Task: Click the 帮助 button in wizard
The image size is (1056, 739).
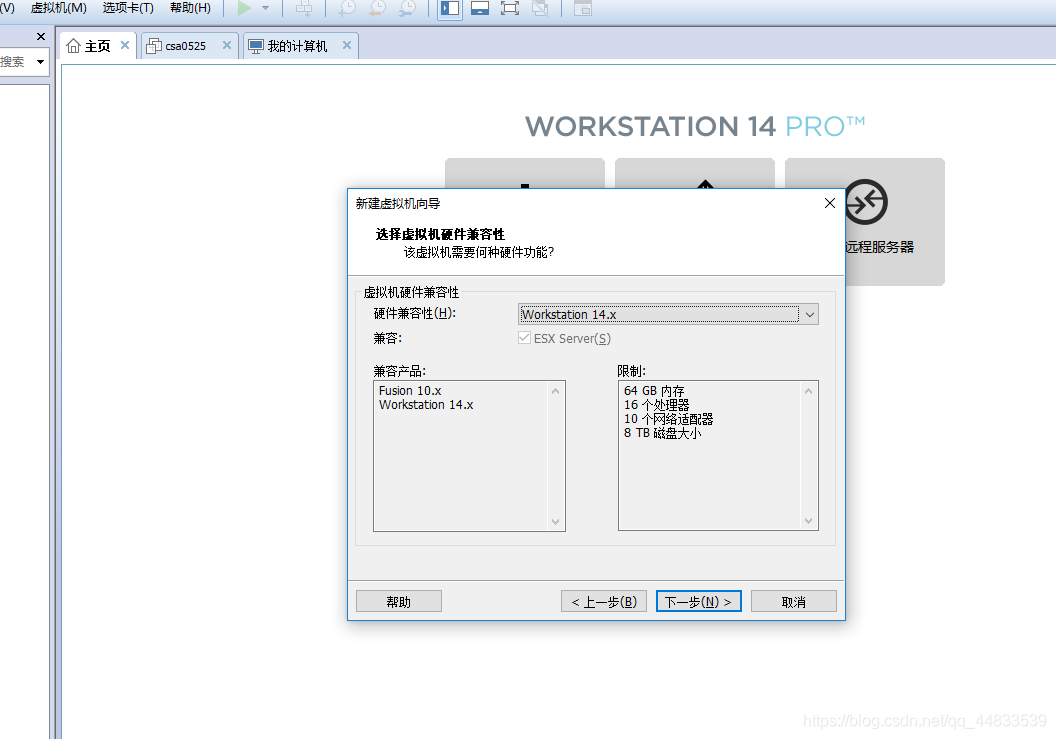Action: 399,602
